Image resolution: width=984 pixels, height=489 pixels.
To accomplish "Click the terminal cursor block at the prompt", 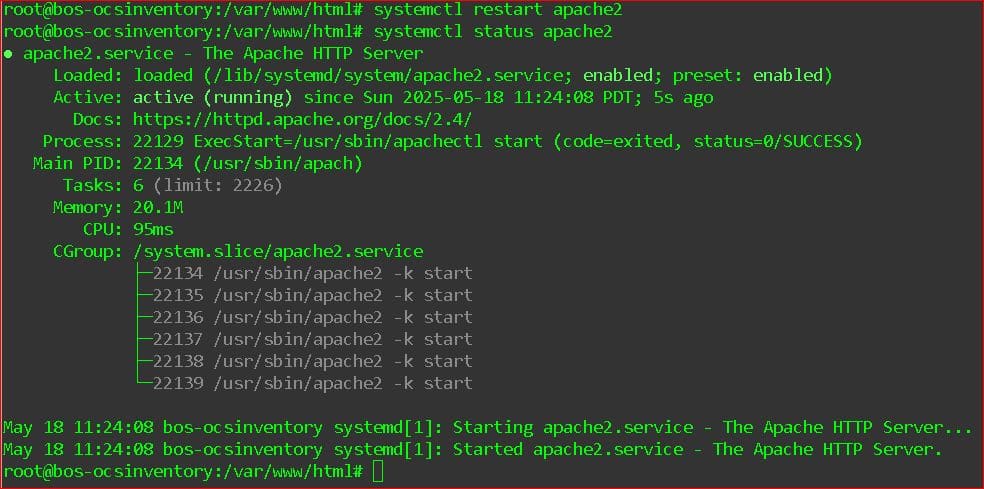I will click(378, 471).
